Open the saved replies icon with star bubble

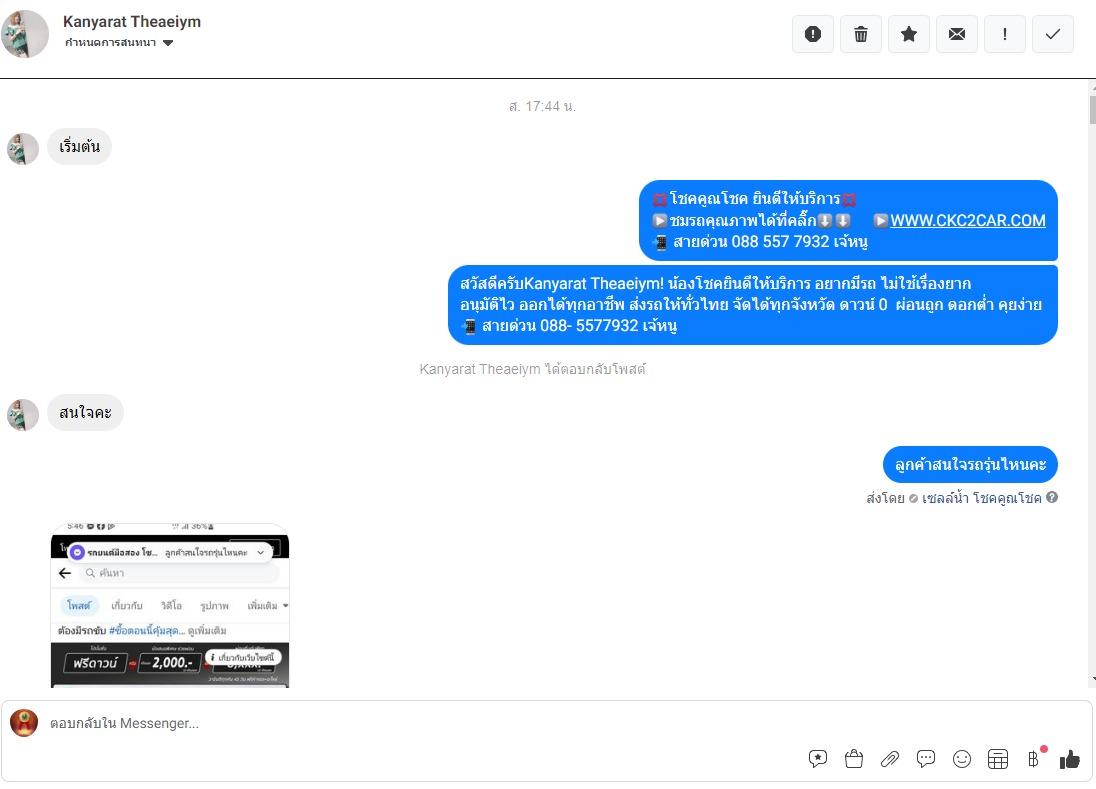coord(817,759)
